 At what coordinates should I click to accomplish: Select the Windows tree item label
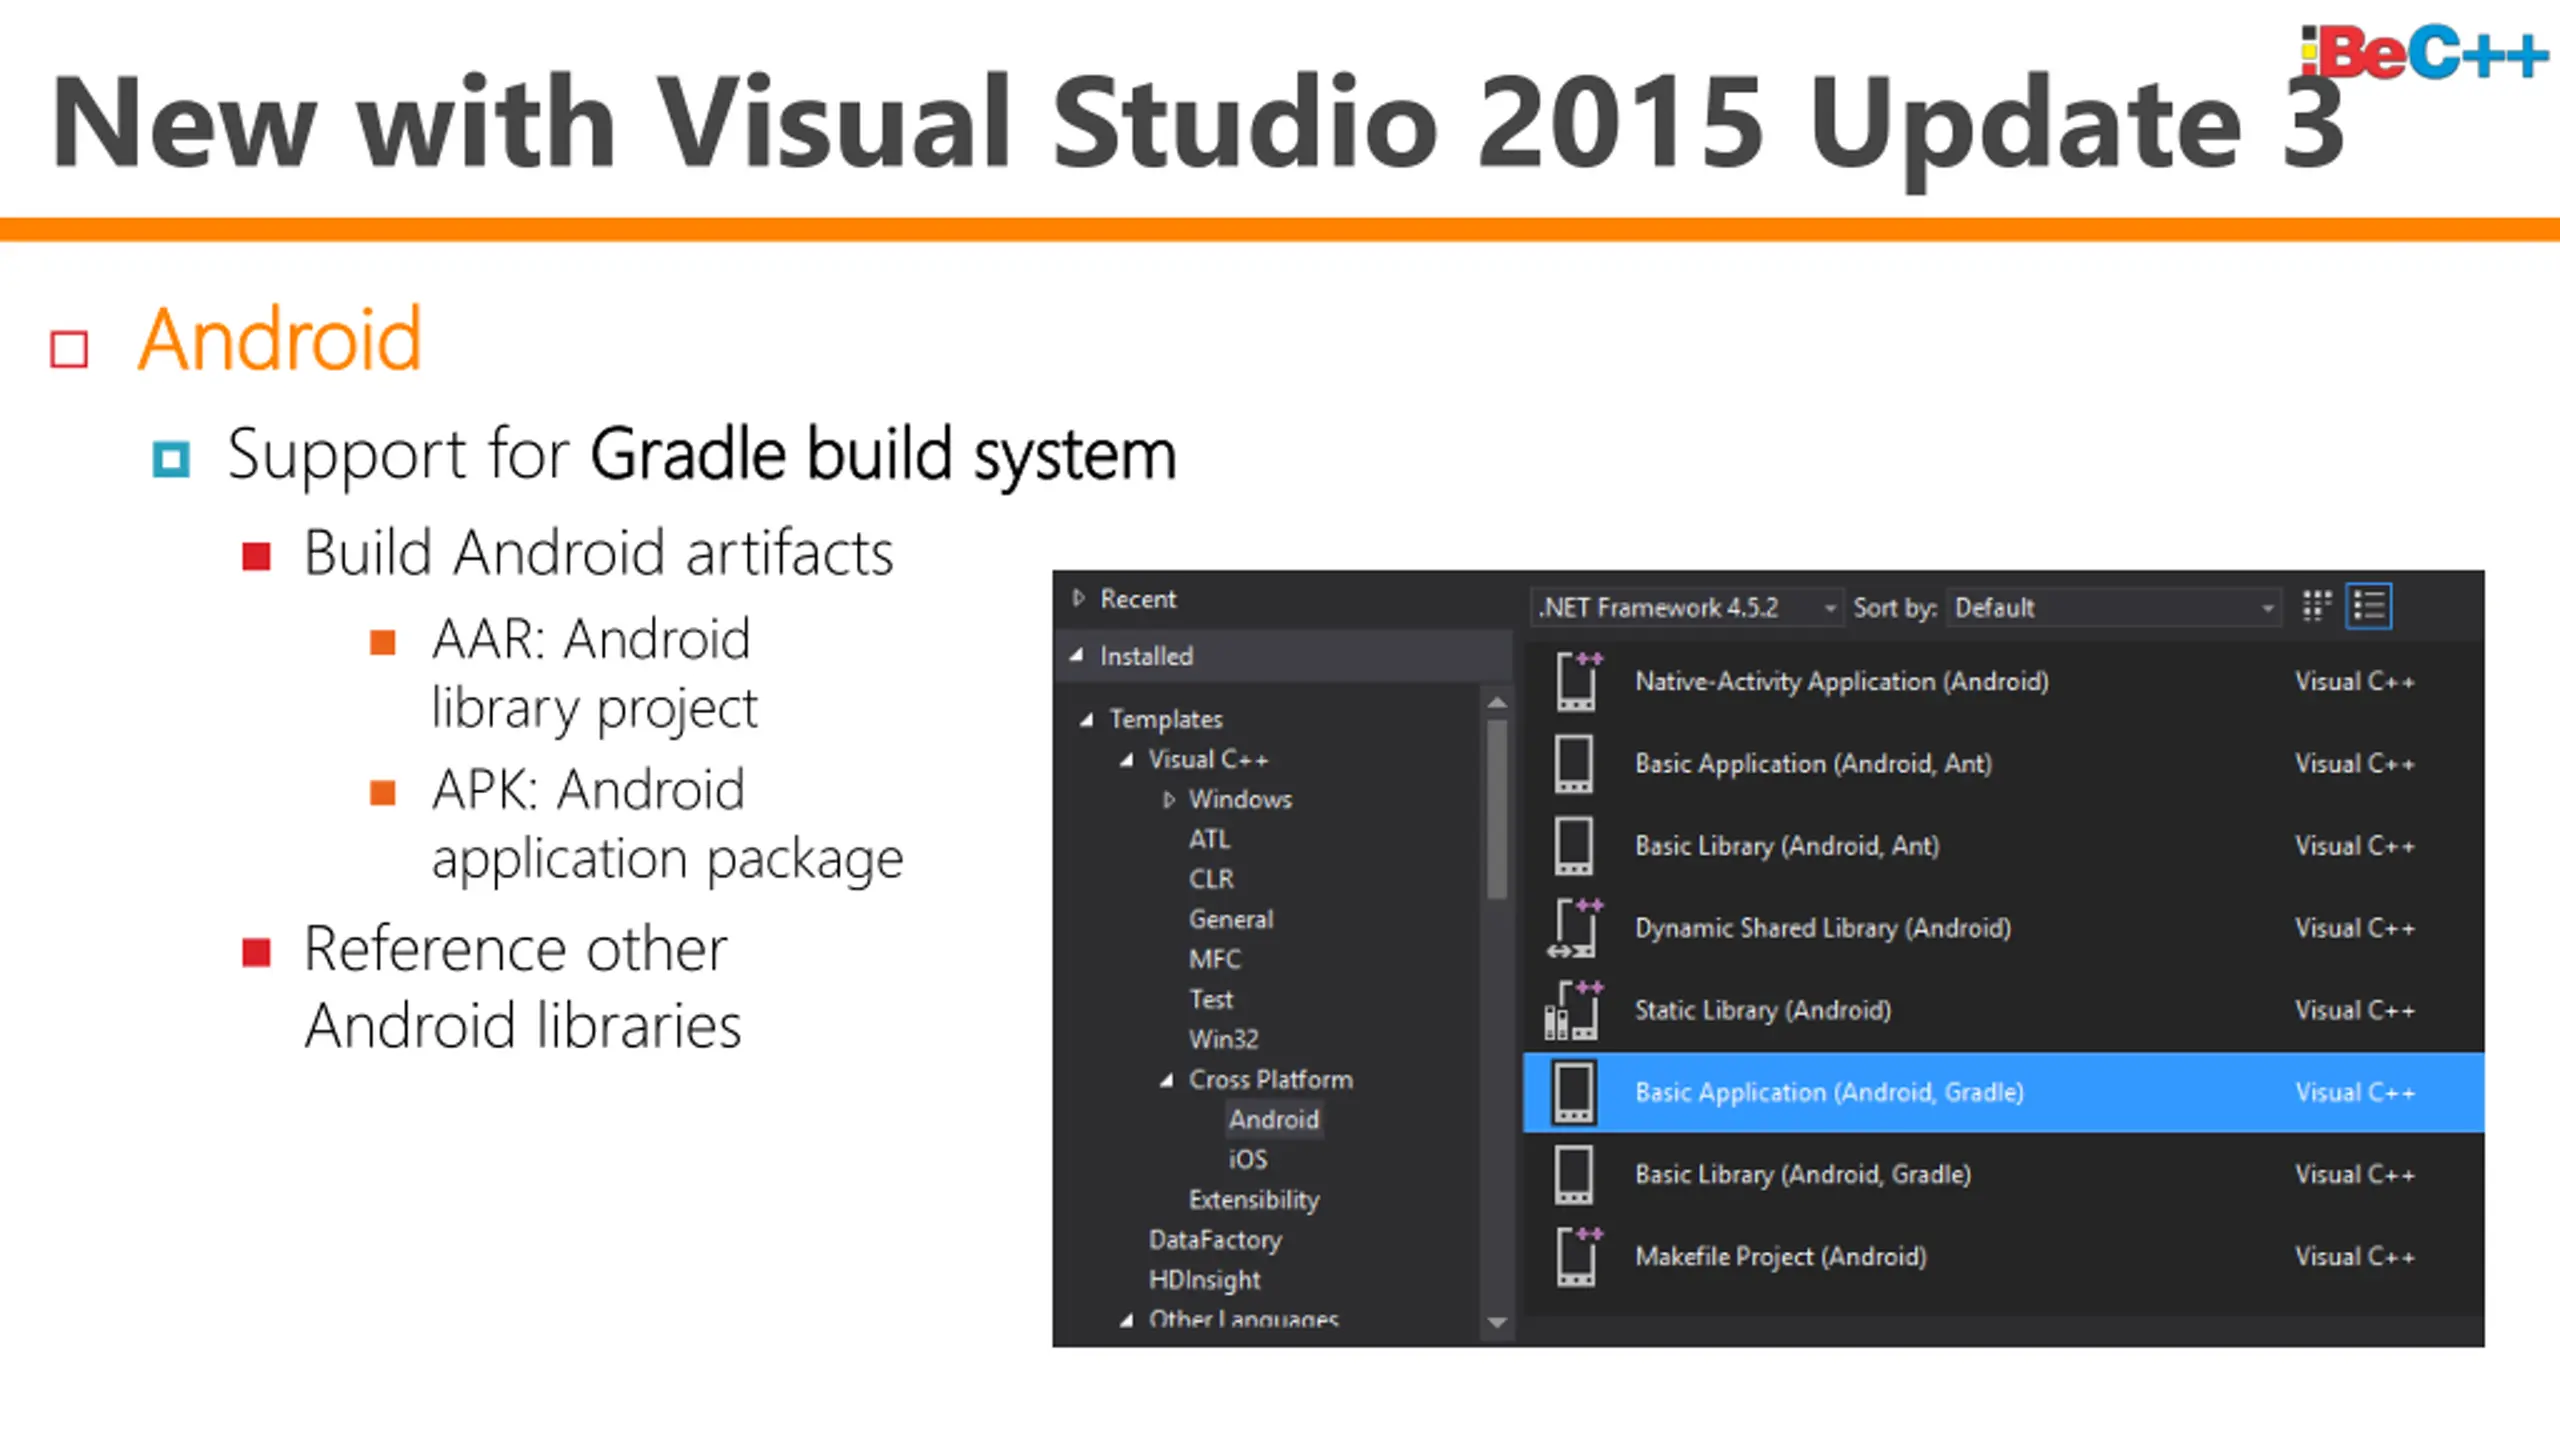point(1240,799)
